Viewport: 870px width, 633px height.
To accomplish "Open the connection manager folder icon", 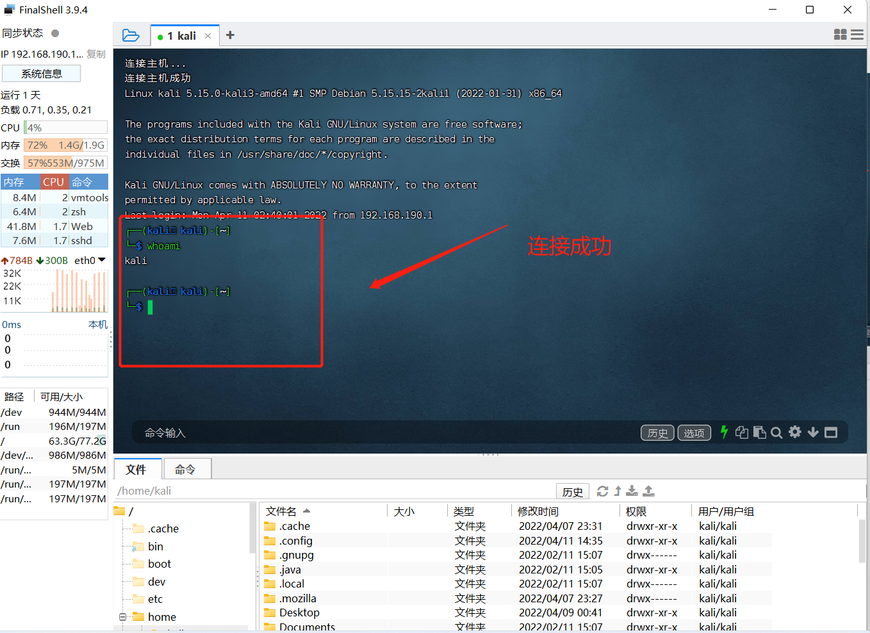I will [x=130, y=36].
